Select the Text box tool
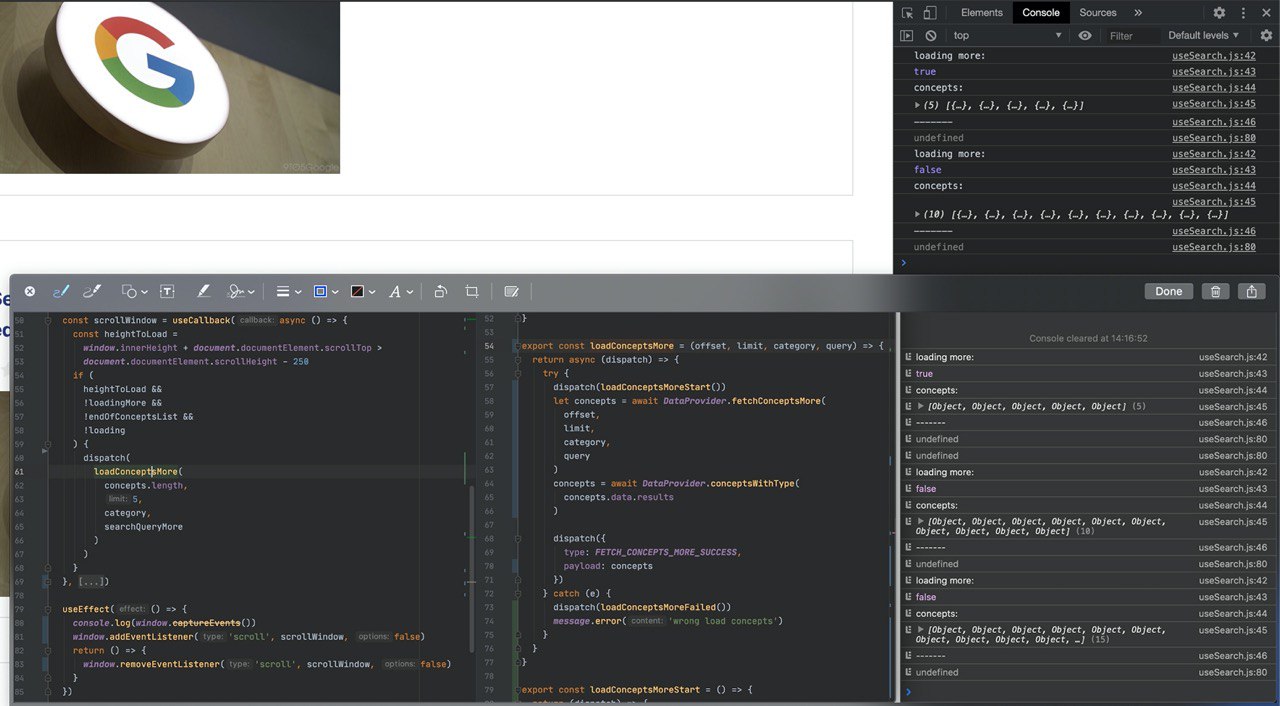The image size is (1280, 706). click(167, 291)
